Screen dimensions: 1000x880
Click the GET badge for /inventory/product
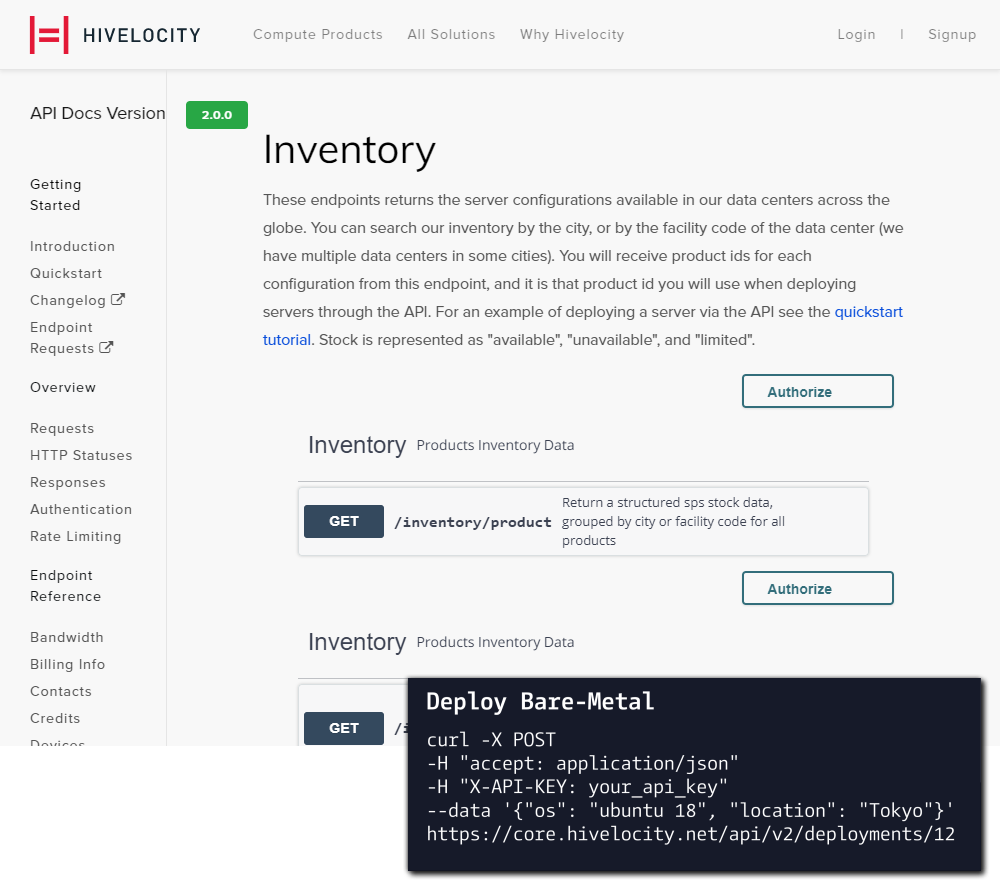[x=344, y=522]
